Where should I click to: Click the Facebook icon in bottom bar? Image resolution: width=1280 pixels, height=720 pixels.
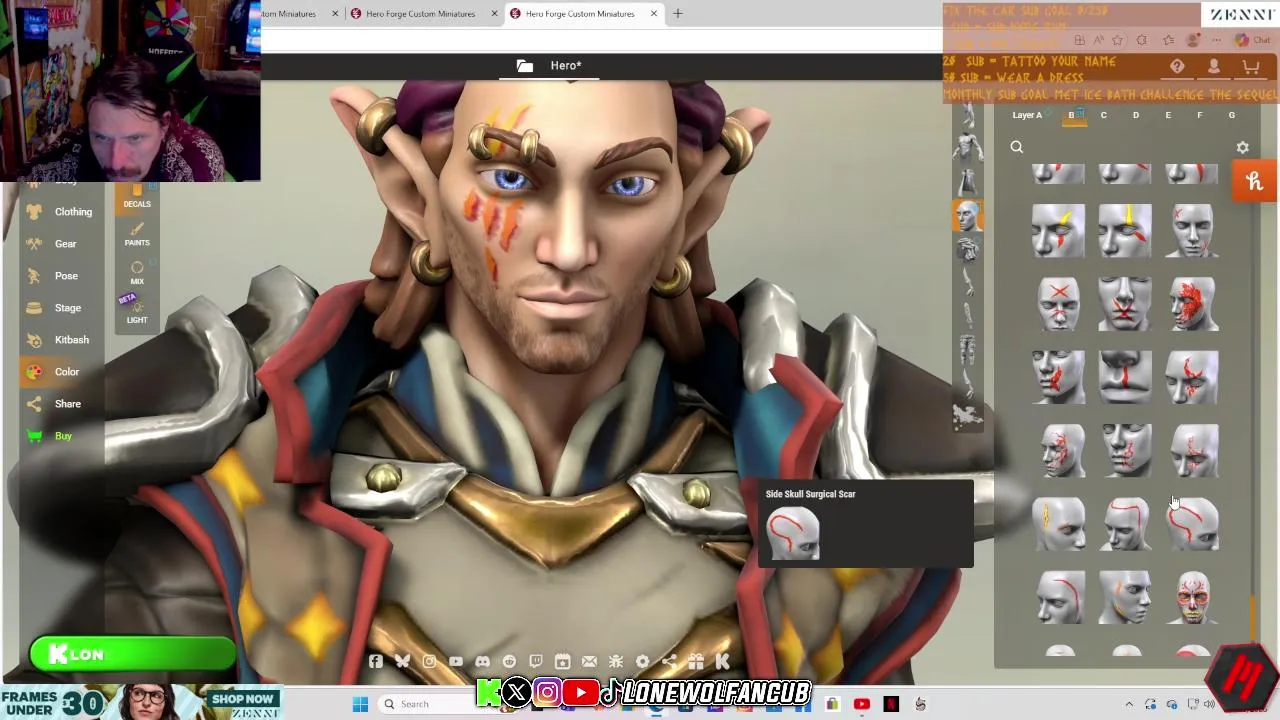coord(375,661)
